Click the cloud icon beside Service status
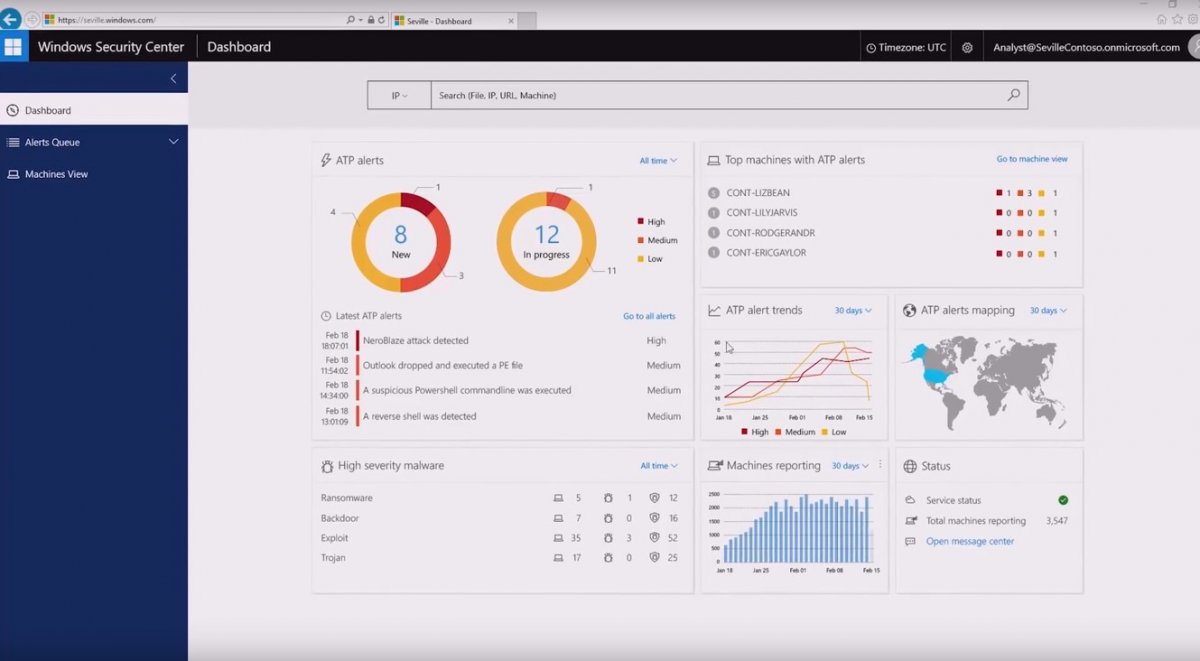1200x661 pixels. [910, 500]
